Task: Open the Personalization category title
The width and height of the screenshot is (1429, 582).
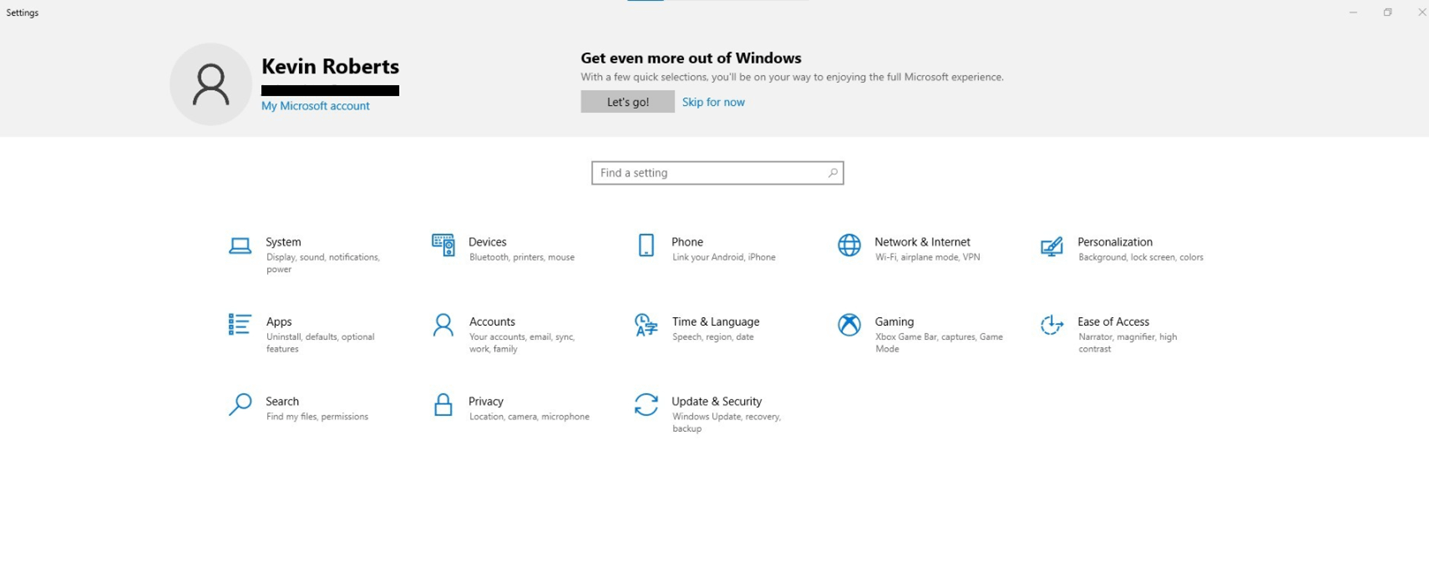Action: tap(1115, 242)
